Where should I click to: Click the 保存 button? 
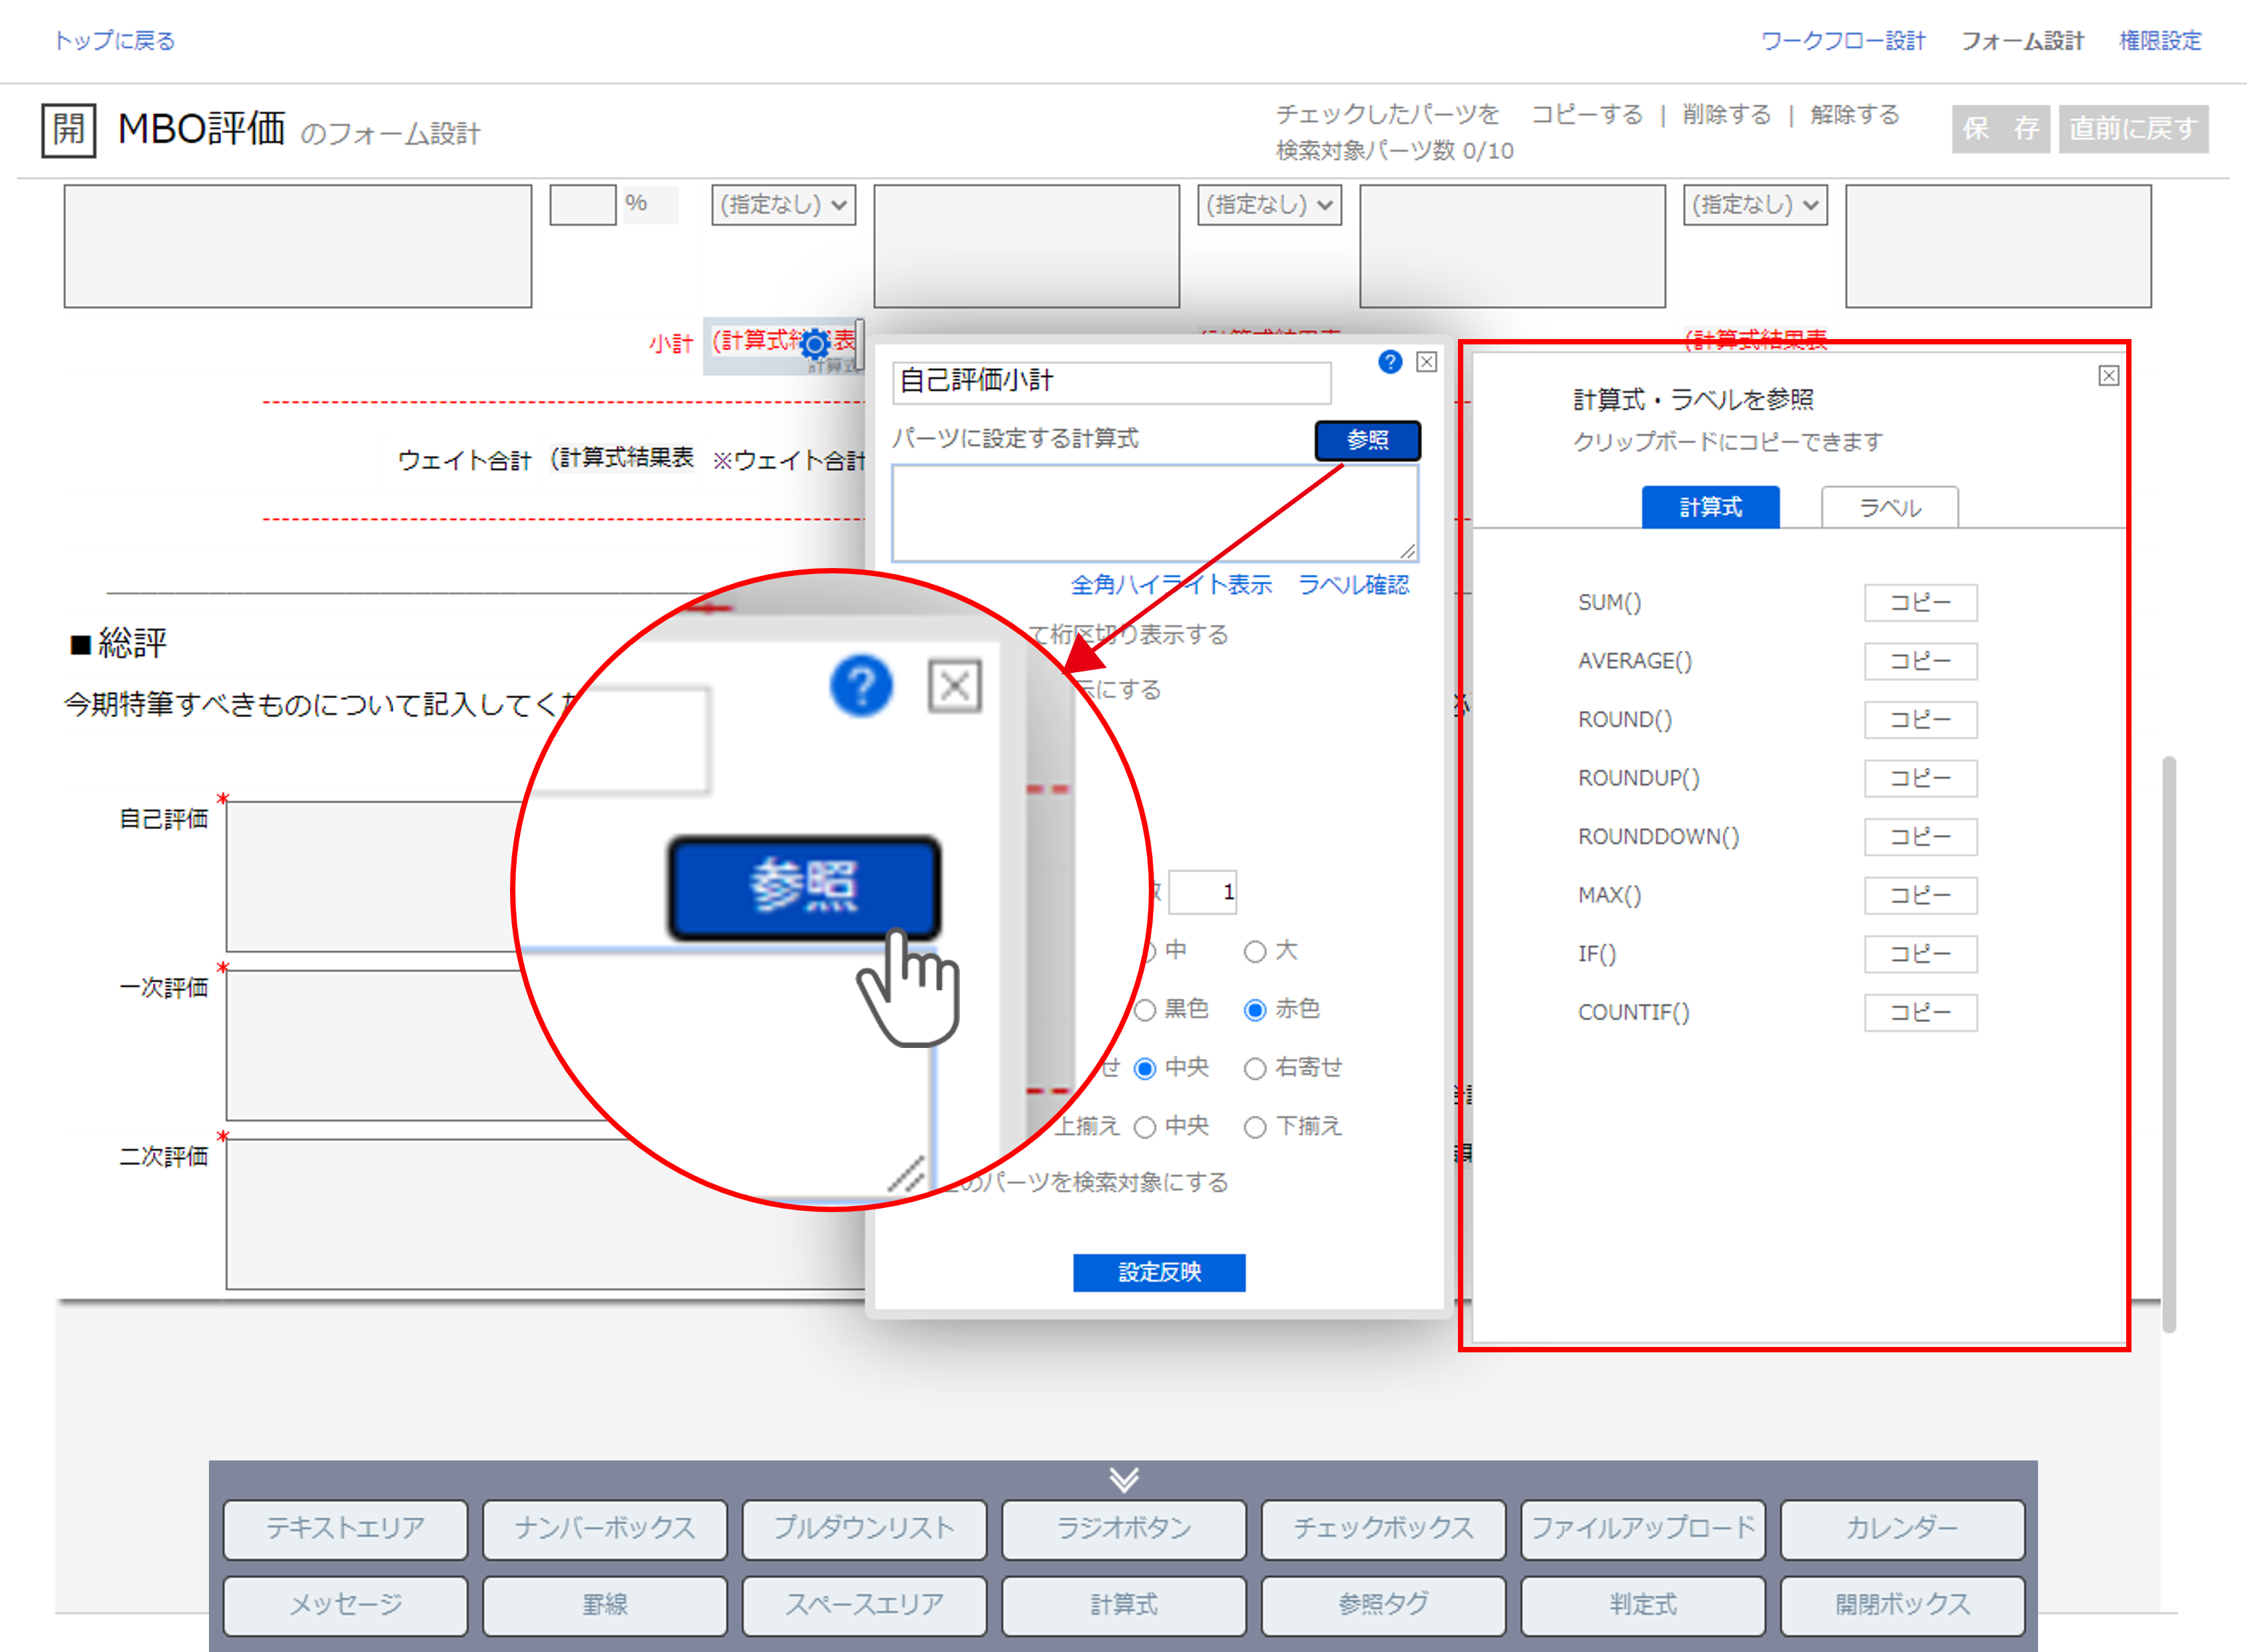pos(2000,129)
